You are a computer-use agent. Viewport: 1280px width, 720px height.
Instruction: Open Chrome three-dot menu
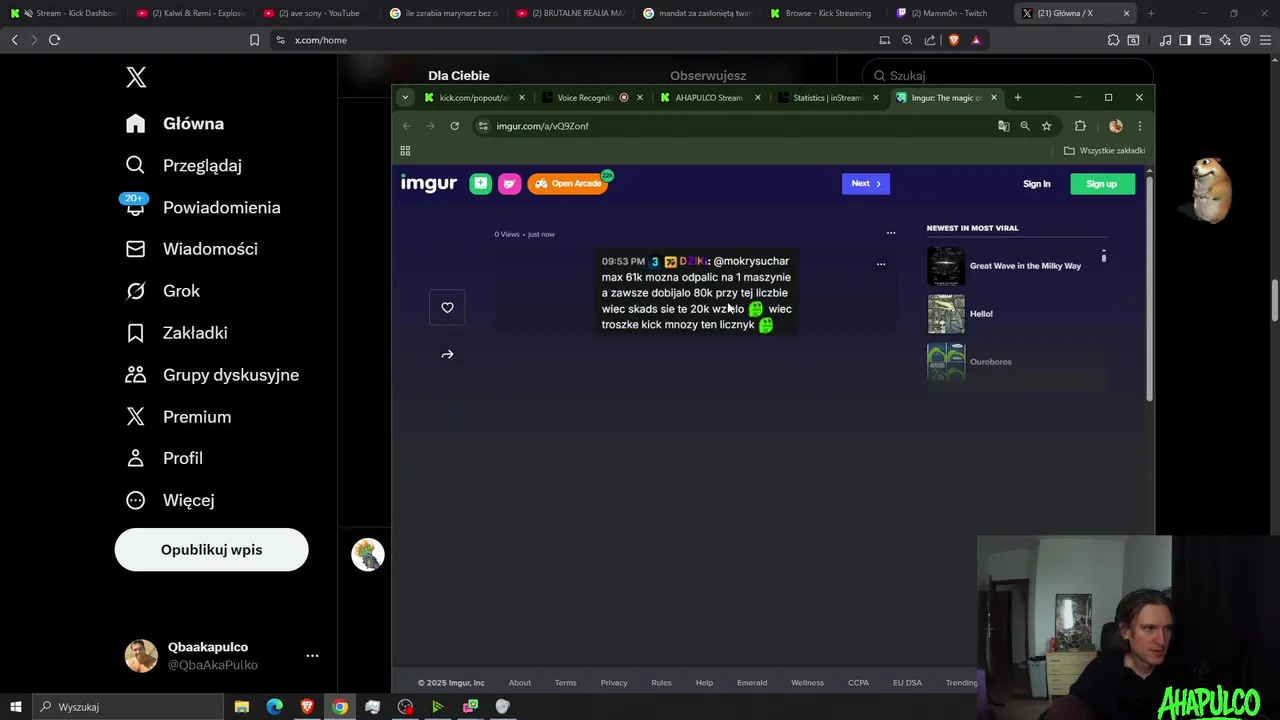[1139, 126]
